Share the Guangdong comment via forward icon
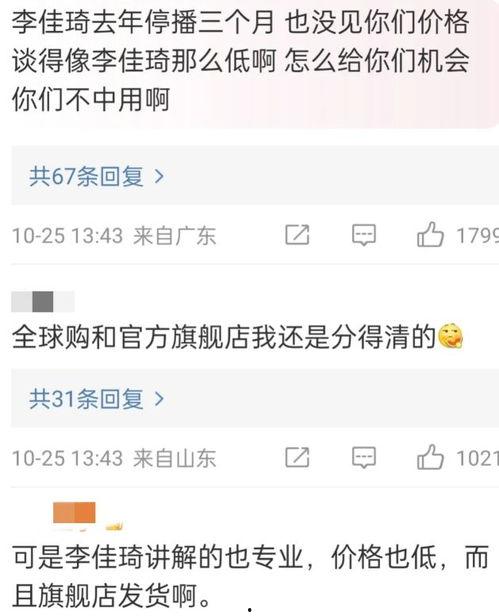This screenshot has width=499, height=616. tap(297, 235)
